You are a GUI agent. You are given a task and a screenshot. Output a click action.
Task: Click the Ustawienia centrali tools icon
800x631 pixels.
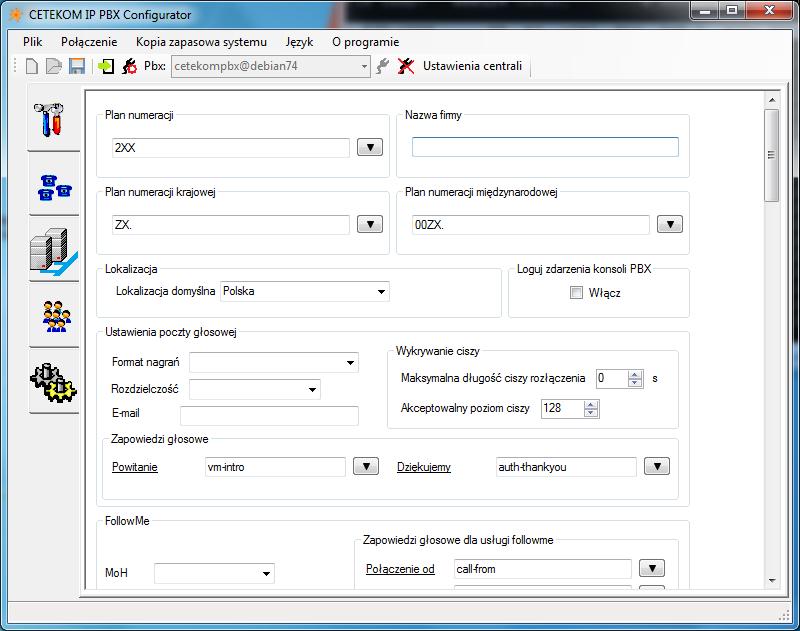[406, 66]
